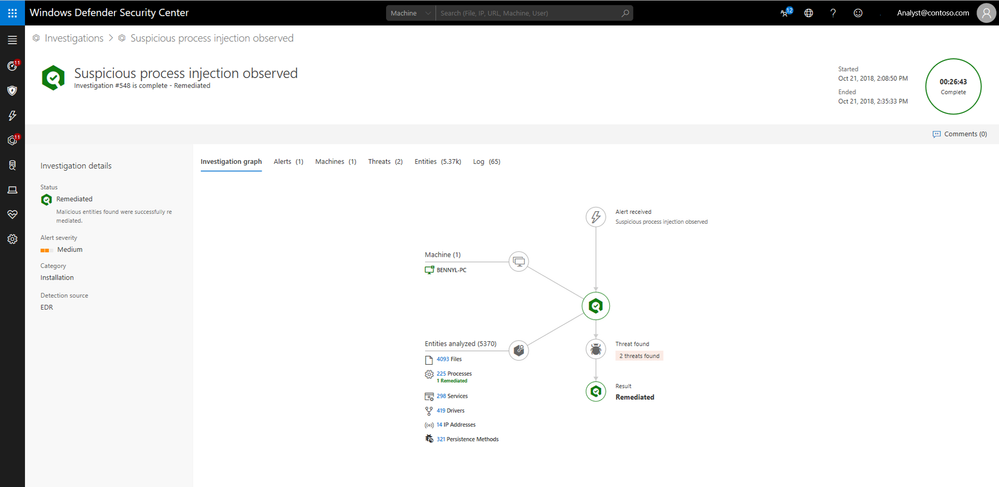This screenshot has height=487, width=999.
Task: Click the 1 Remediated processes label
Action: pos(452,381)
